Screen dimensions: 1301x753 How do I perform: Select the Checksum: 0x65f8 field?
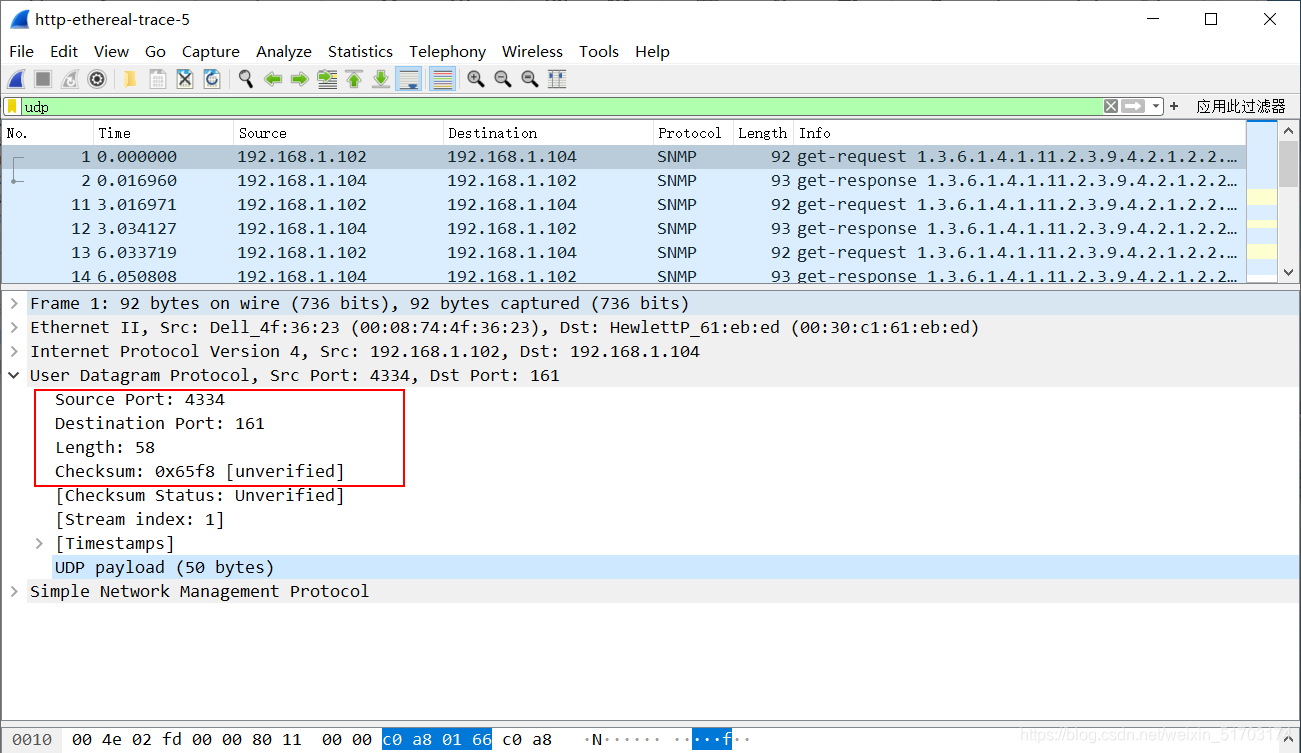click(200, 471)
